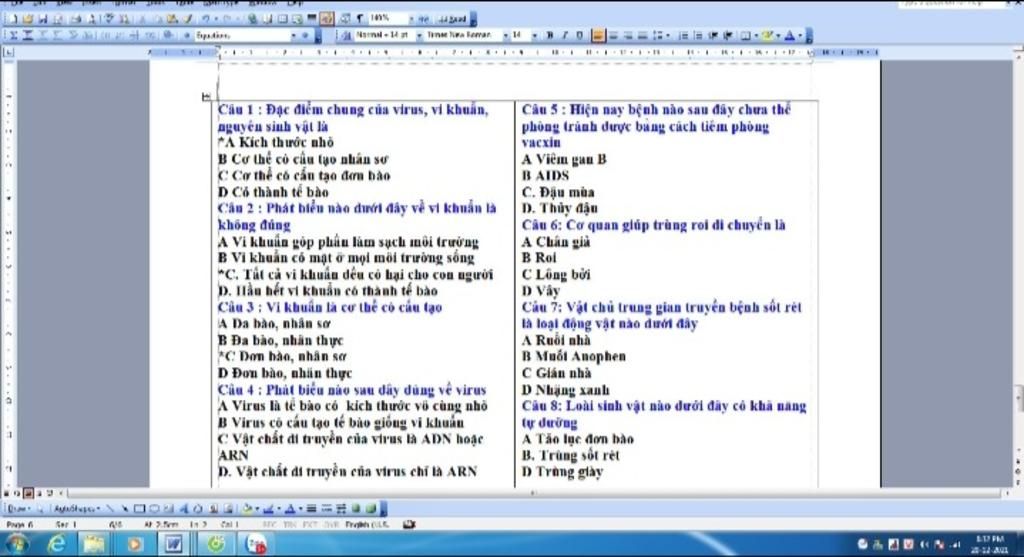Run the Spelling and Grammar check icon
Screen dimensions: 1024x557
[x=109, y=19]
